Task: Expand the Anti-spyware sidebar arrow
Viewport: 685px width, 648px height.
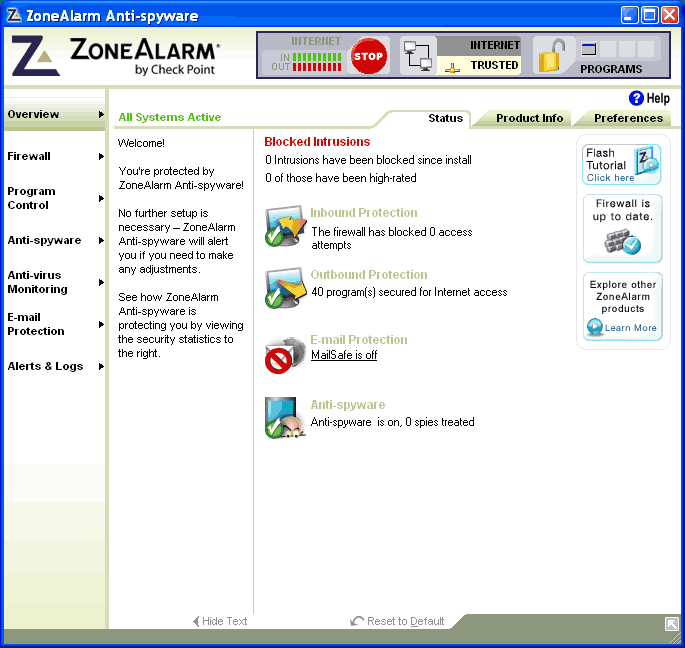Action: point(101,240)
